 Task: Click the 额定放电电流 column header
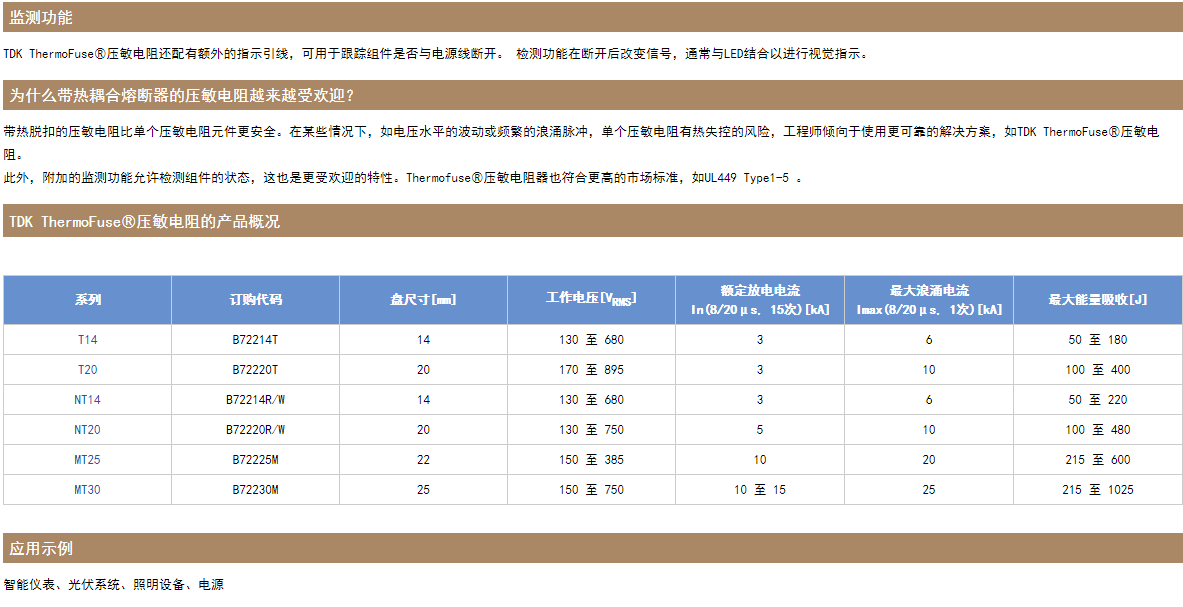coord(760,300)
